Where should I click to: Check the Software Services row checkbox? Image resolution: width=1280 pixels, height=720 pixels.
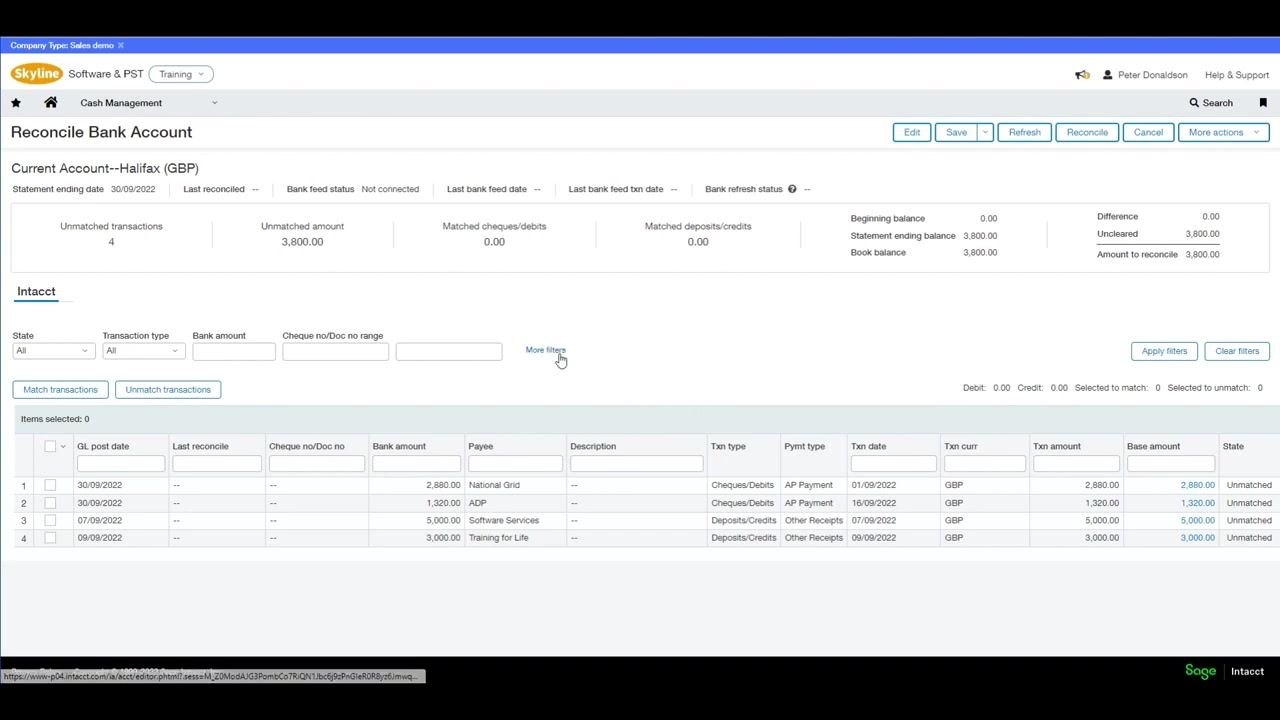coord(50,520)
